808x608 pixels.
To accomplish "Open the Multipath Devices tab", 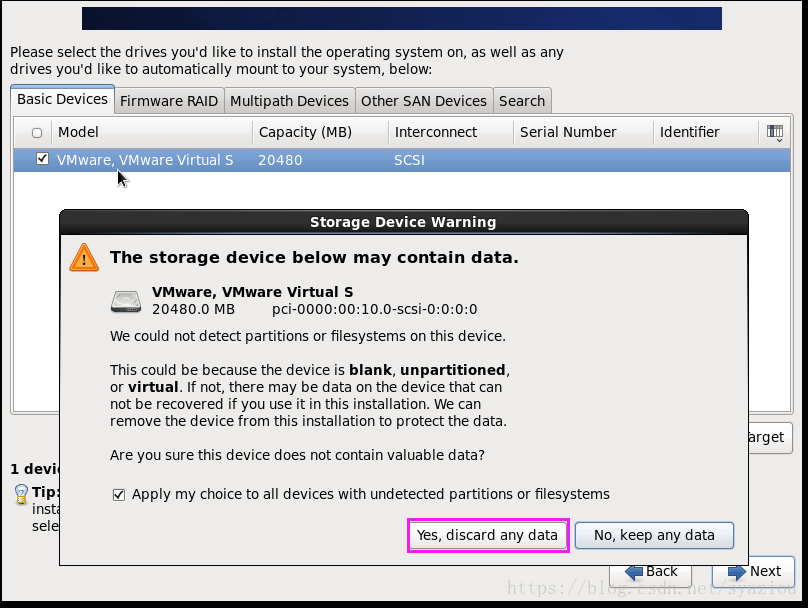I will 289,101.
